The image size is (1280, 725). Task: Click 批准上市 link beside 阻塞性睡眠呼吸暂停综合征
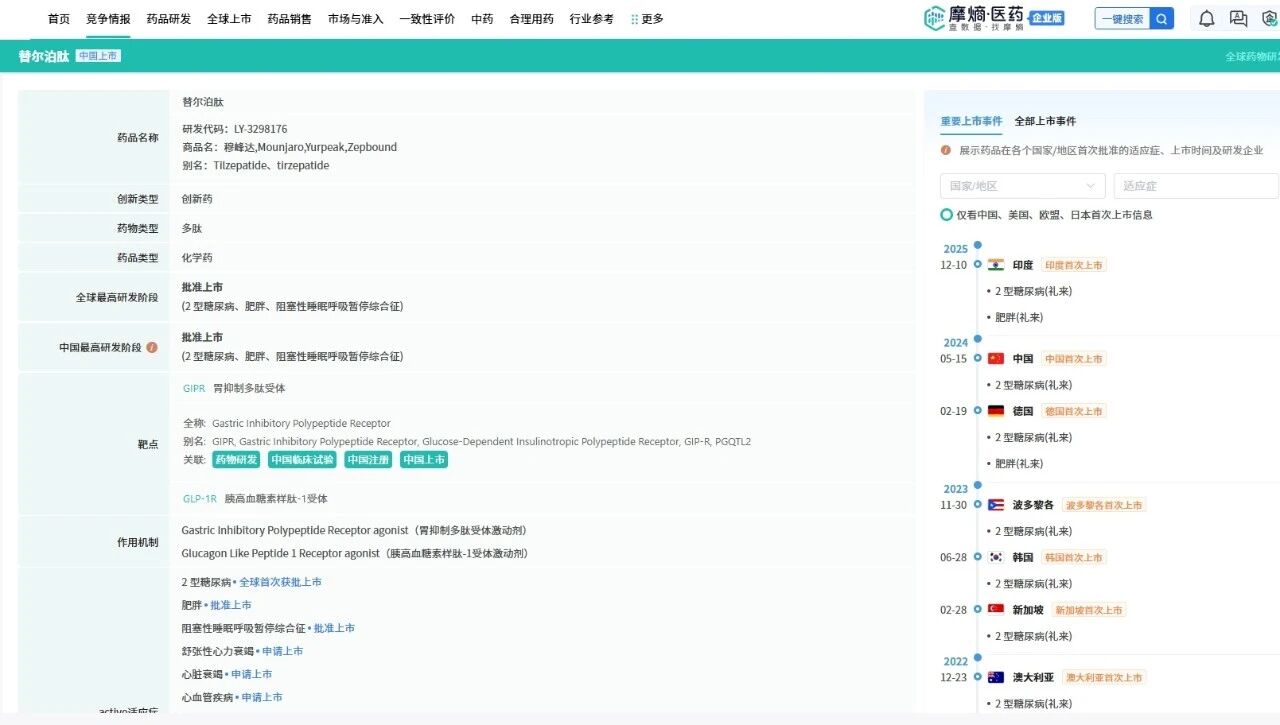coord(334,628)
